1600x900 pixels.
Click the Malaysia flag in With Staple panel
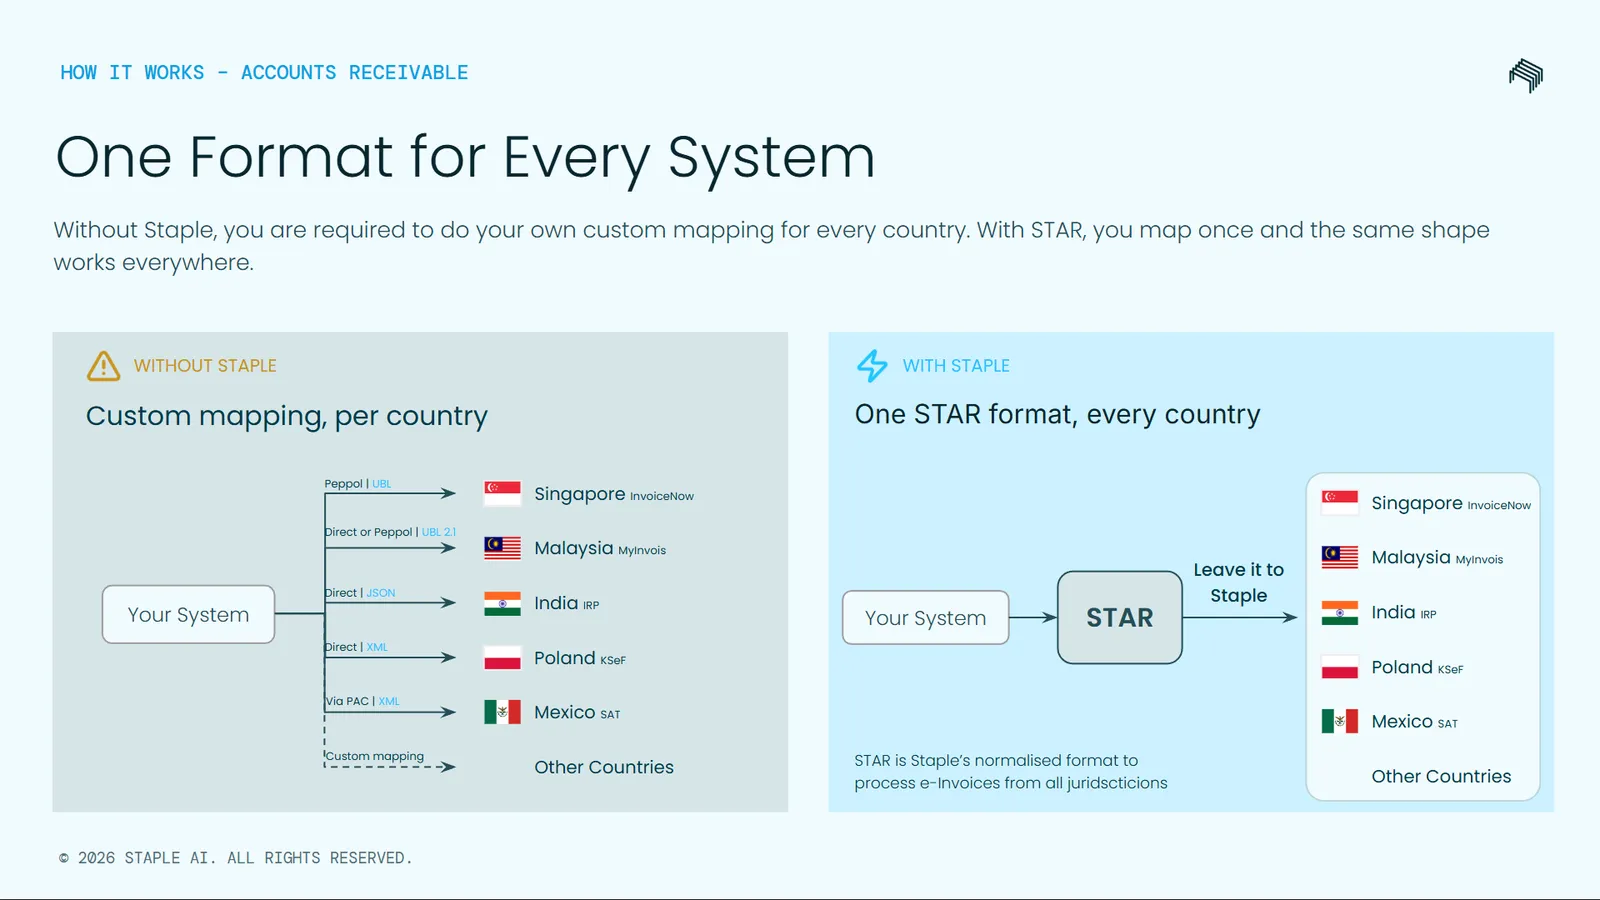(1340, 557)
